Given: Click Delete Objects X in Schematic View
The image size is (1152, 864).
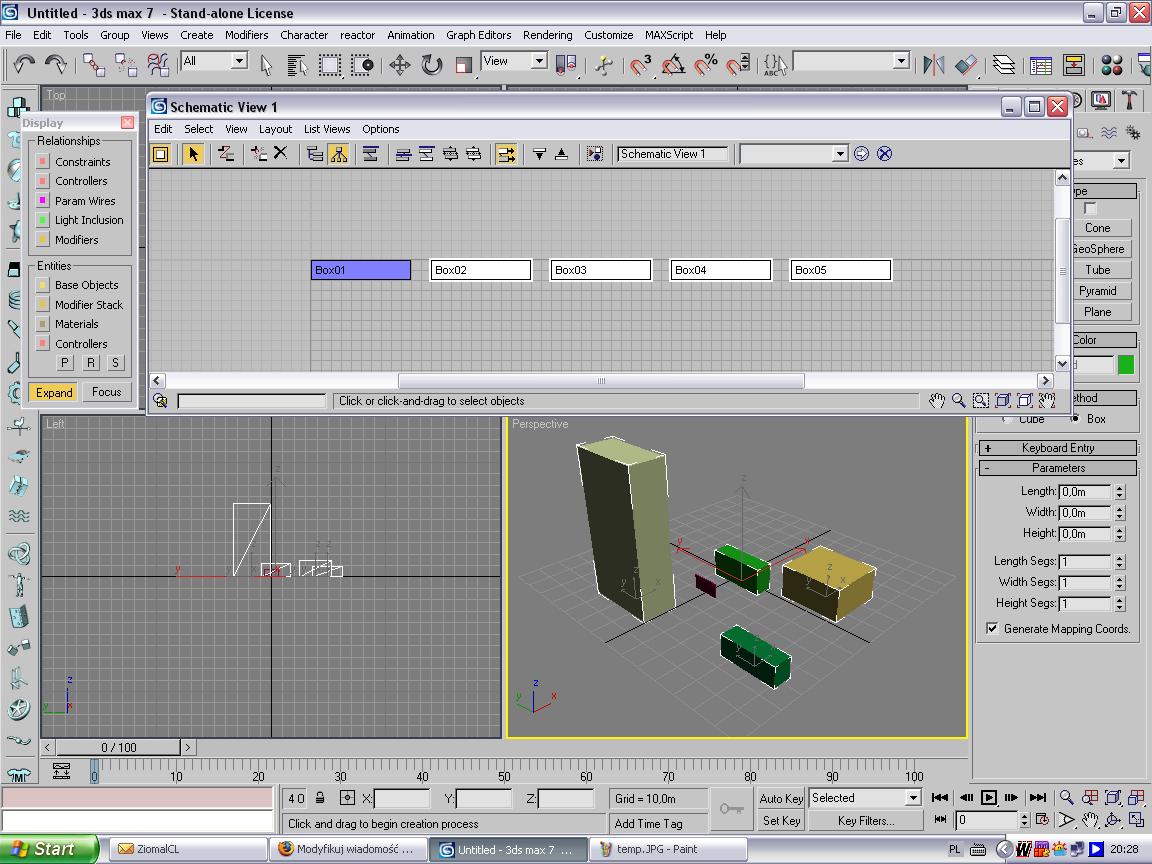Looking at the screenshot, I should point(281,154).
